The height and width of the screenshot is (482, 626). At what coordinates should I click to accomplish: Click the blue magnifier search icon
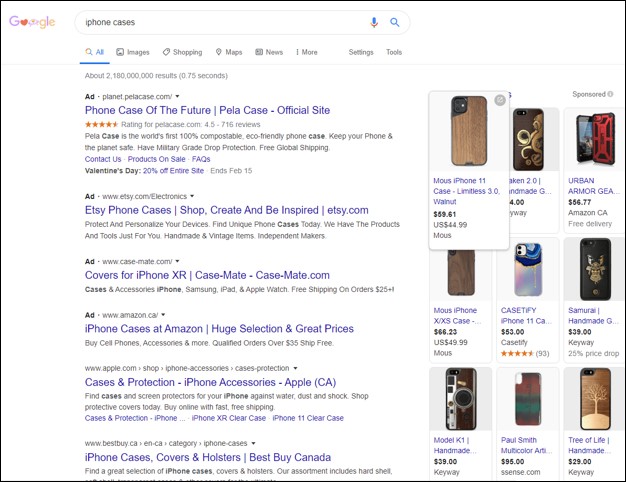(394, 22)
